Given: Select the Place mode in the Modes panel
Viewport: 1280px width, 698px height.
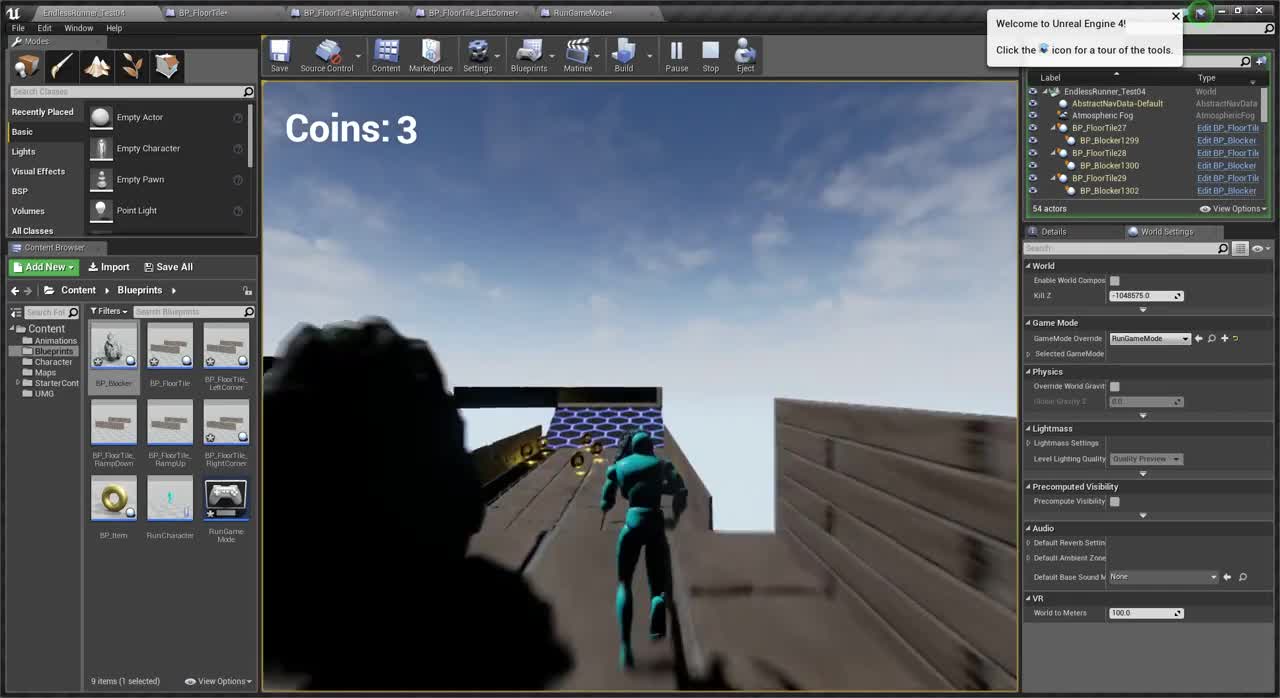Looking at the screenshot, I should [x=27, y=65].
